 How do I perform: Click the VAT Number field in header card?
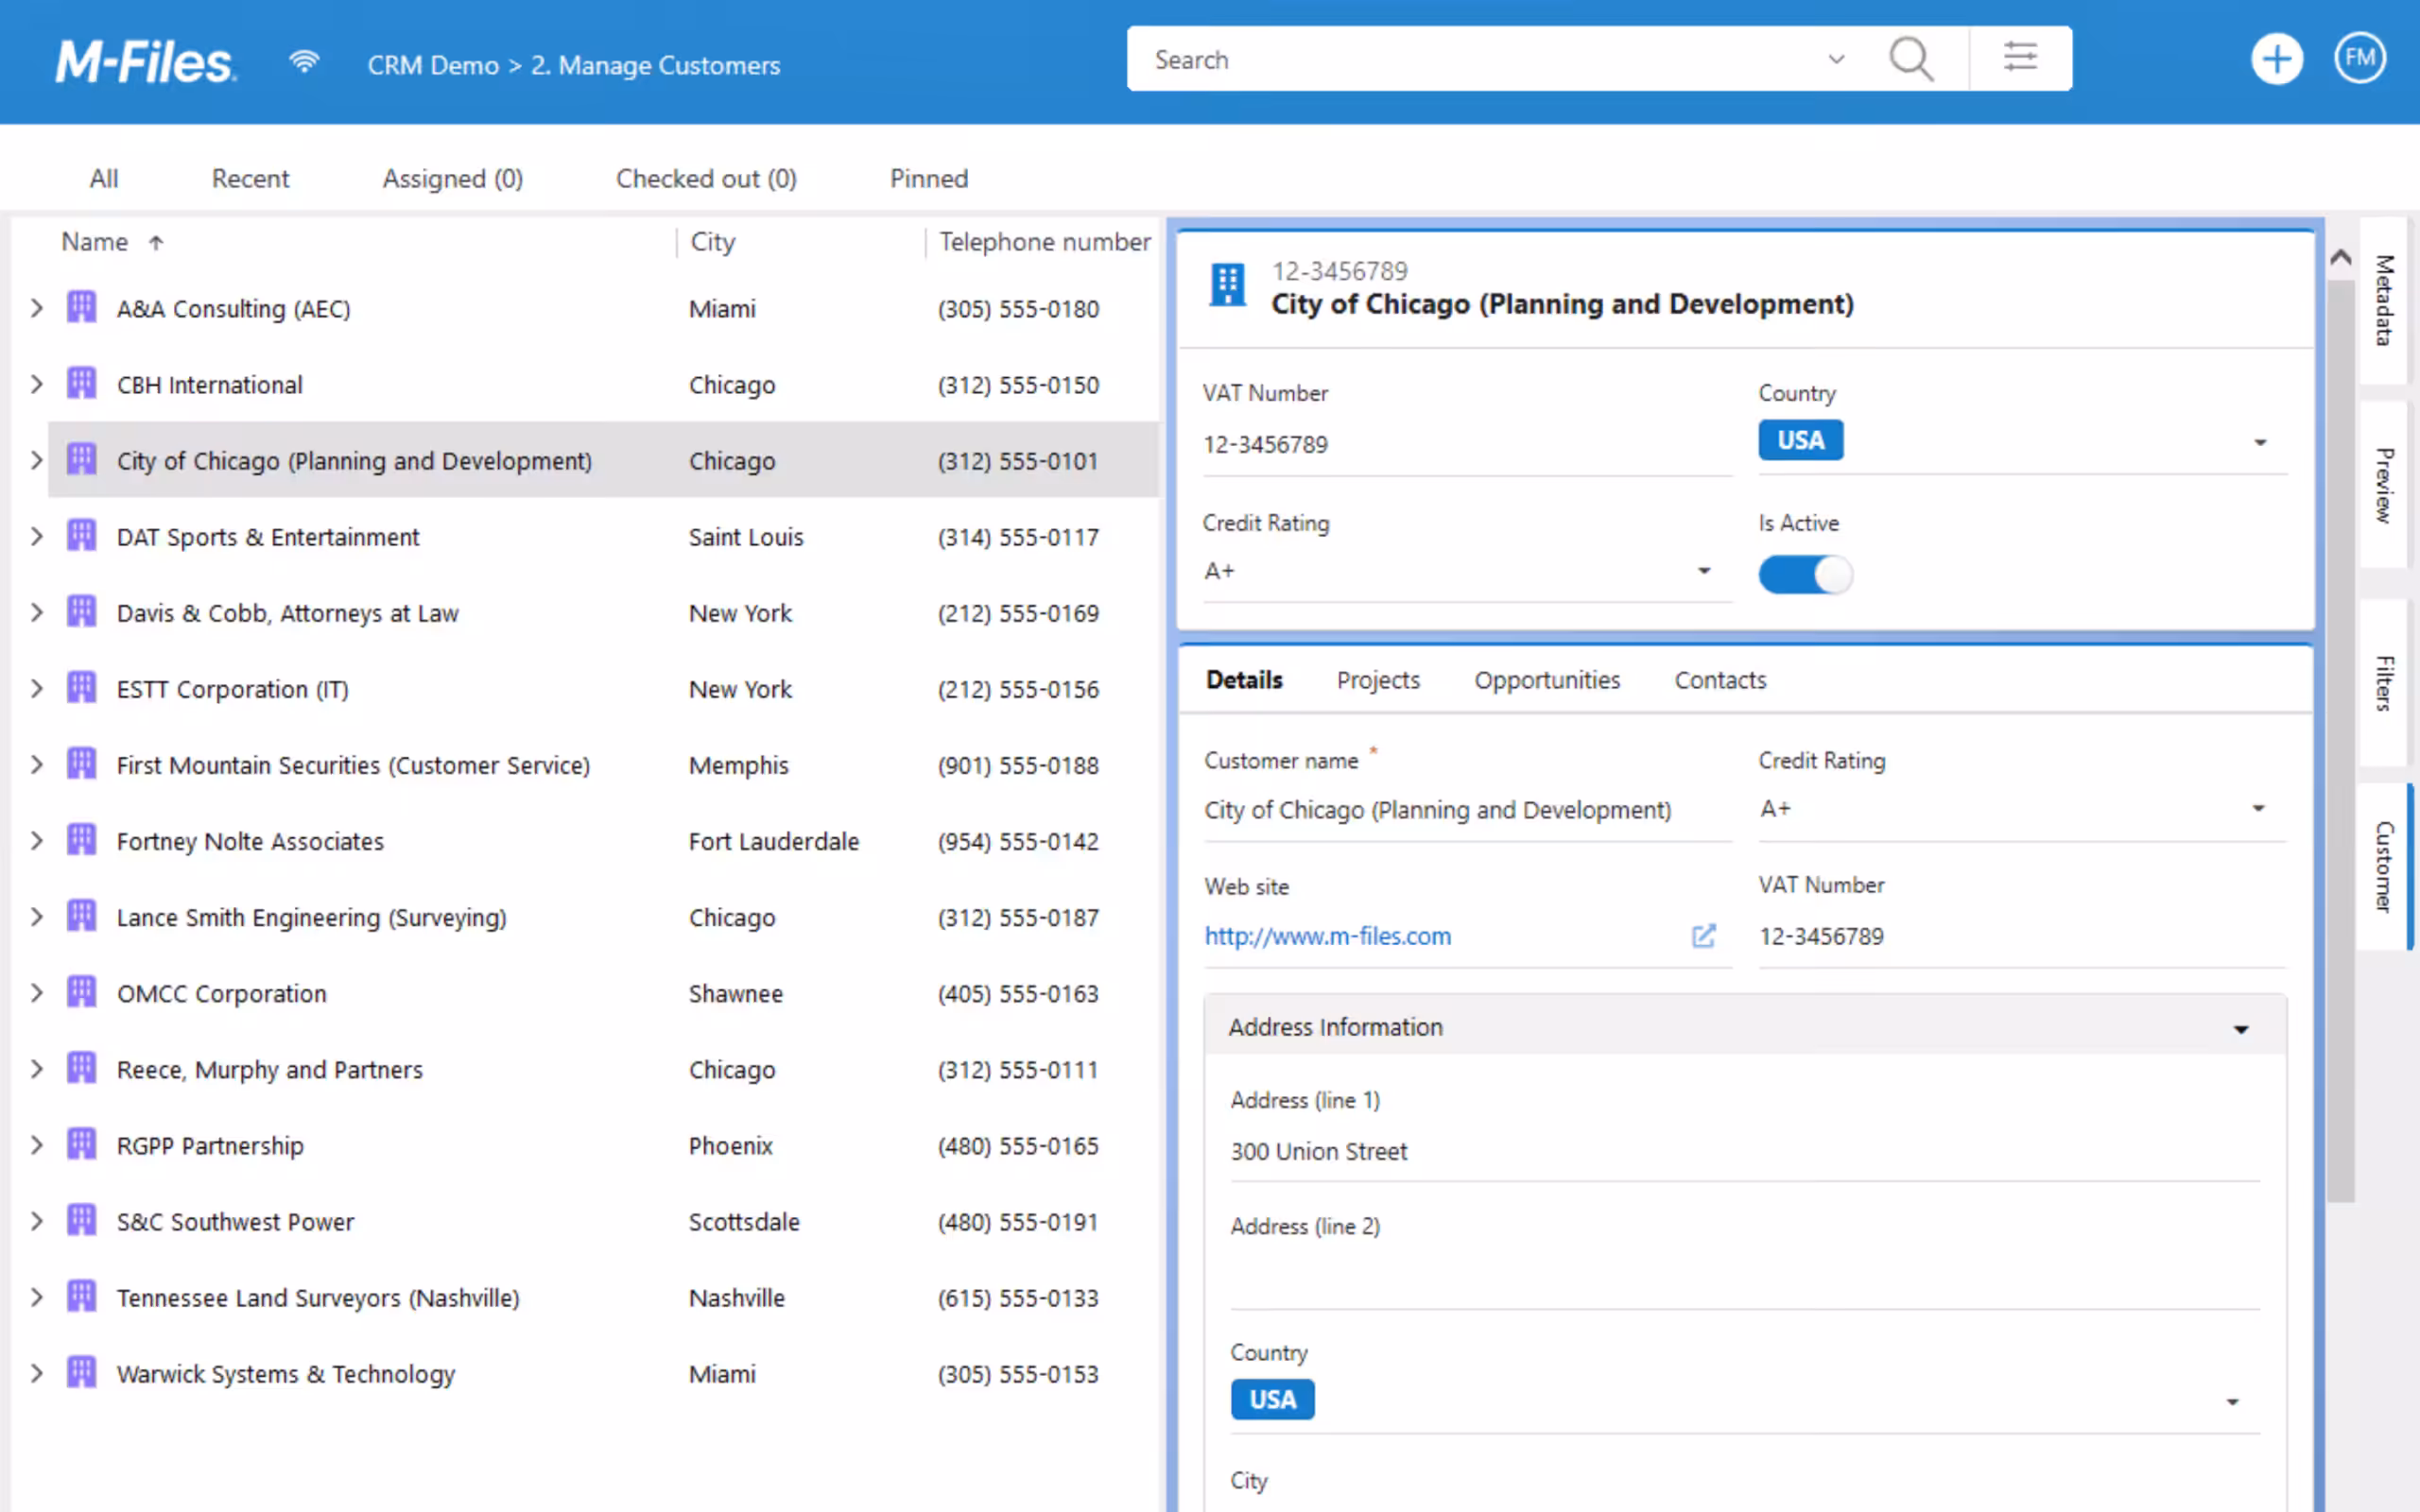pos(1467,445)
